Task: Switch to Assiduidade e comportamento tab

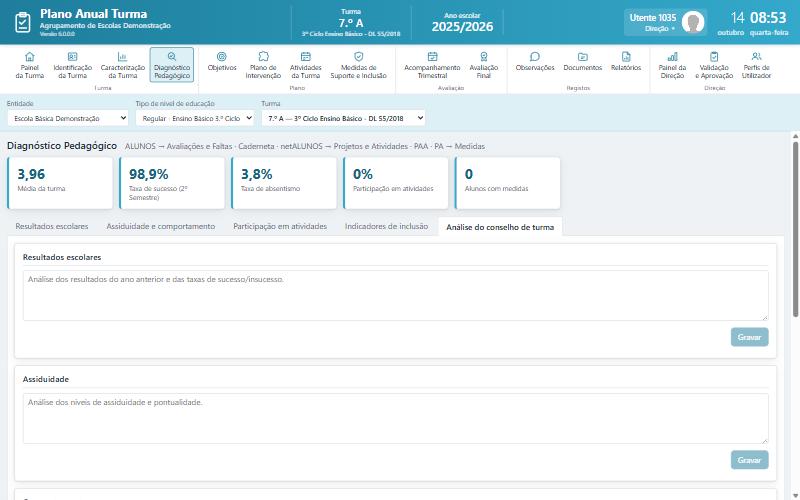Action: click(161, 226)
